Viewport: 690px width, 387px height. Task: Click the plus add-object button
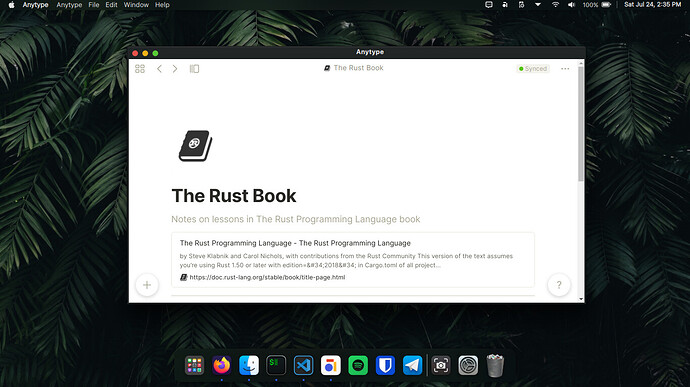tap(147, 285)
